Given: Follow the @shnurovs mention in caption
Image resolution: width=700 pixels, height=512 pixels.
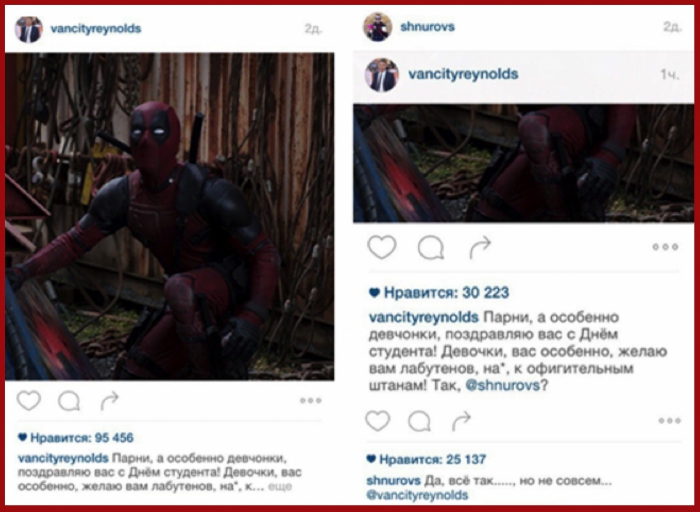Looking at the screenshot, I should point(502,385).
